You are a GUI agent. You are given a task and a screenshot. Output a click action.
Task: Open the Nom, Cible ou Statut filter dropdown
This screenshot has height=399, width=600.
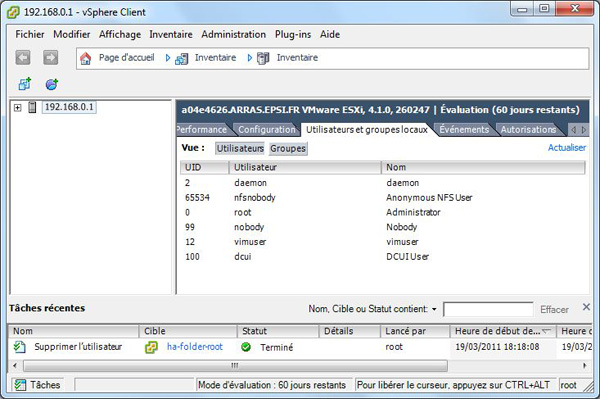[434, 309]
